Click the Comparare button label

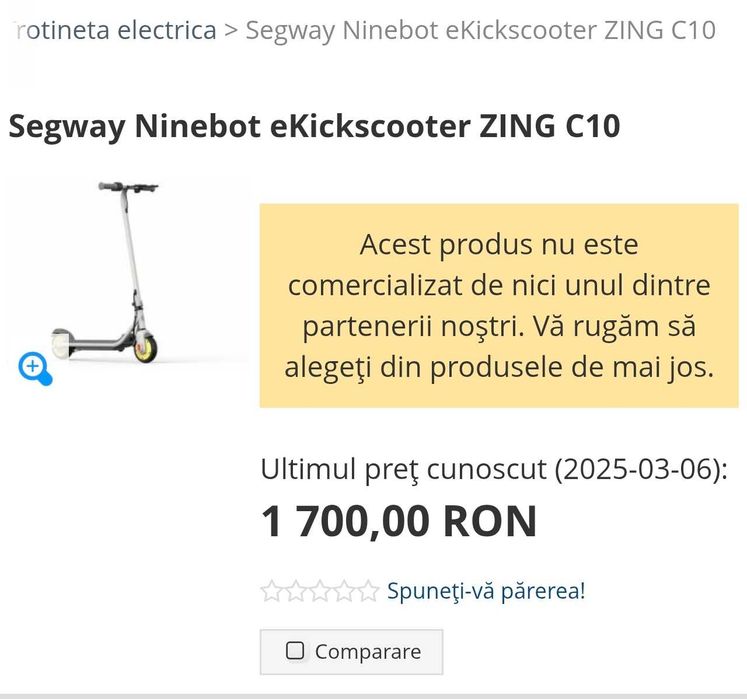368,652
